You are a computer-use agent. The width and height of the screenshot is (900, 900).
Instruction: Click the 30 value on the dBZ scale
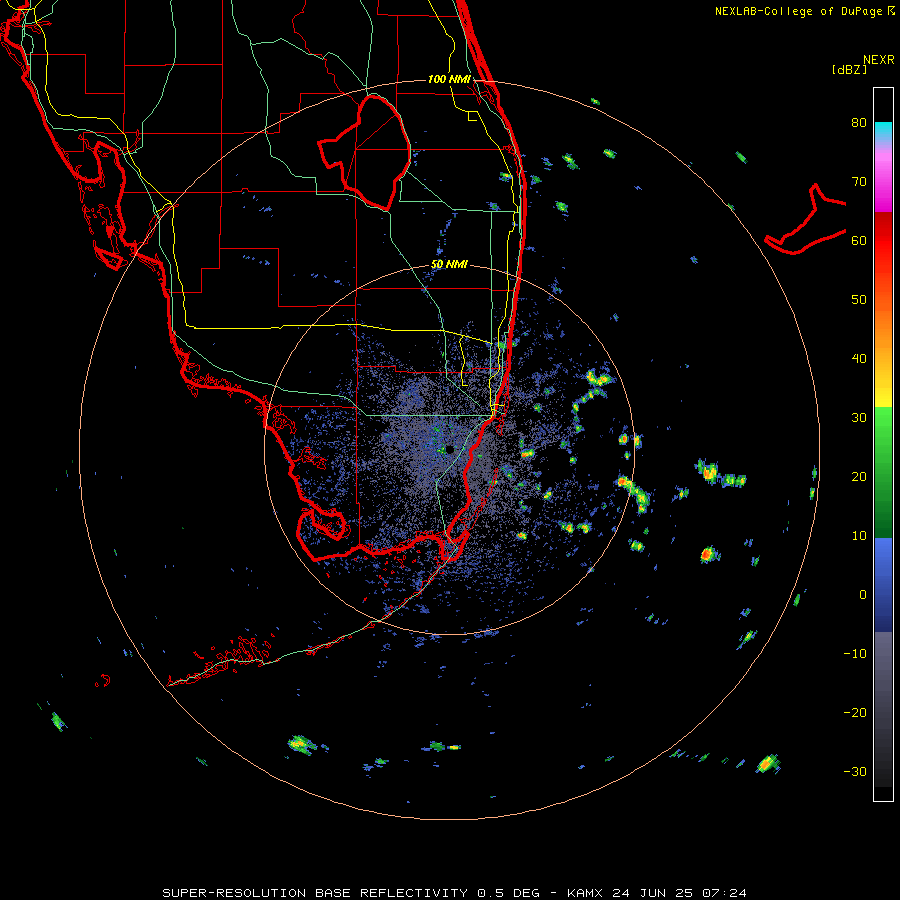click(859, 418)
